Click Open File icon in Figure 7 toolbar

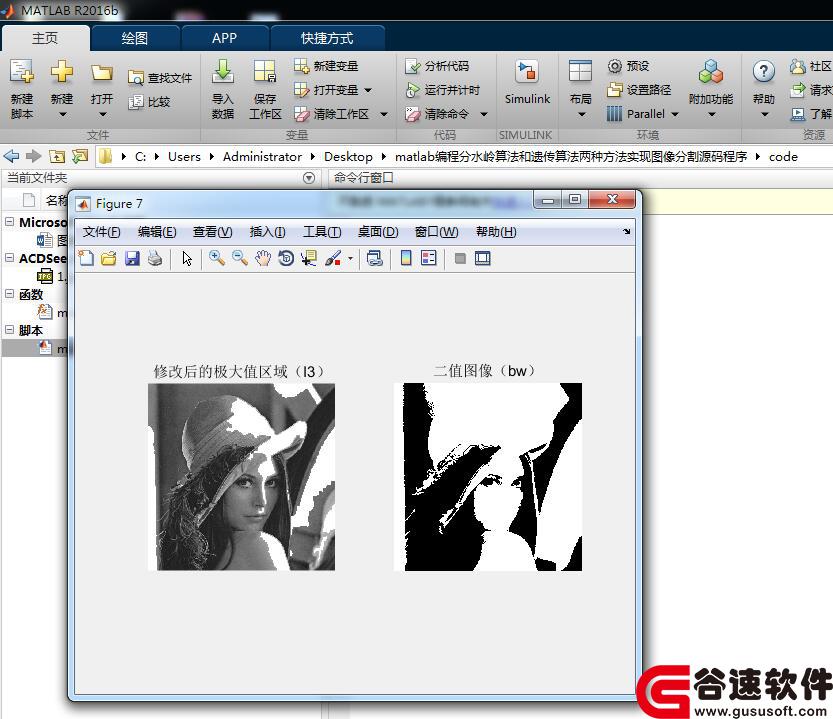[x=109, y=259]
